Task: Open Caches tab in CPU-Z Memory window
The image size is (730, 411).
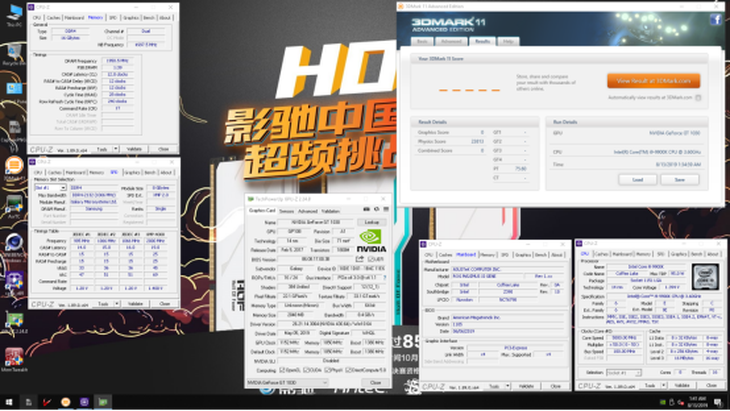Action: pos(54,18)
